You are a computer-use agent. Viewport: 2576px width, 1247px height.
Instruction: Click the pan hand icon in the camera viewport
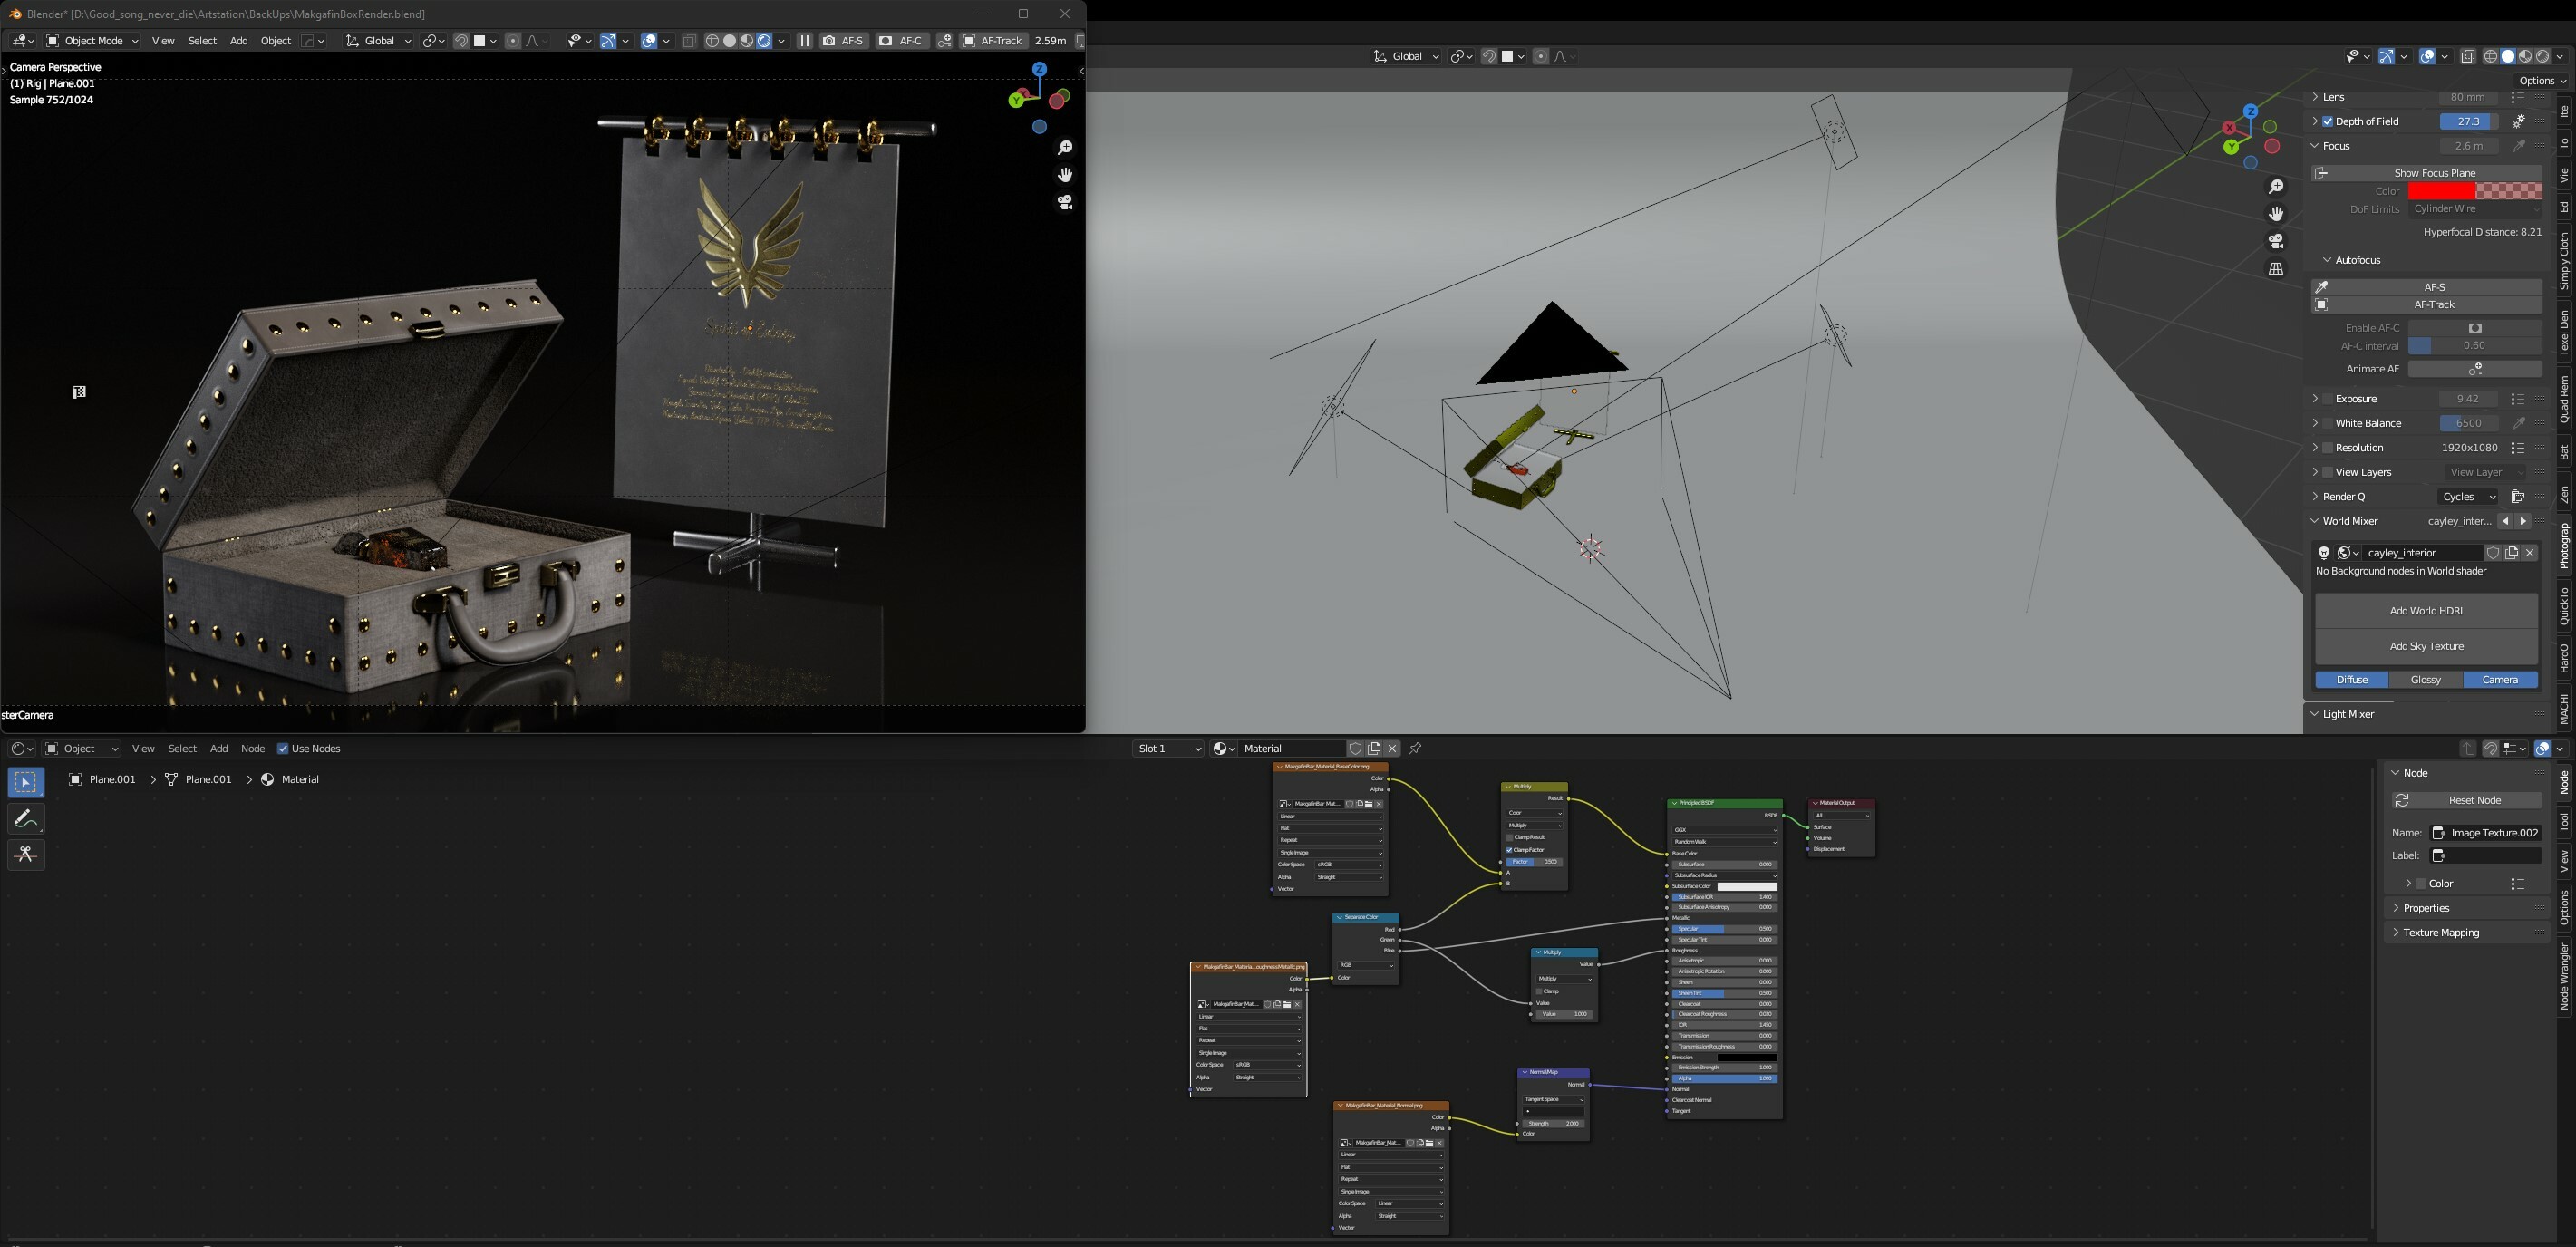(1065, 175)
